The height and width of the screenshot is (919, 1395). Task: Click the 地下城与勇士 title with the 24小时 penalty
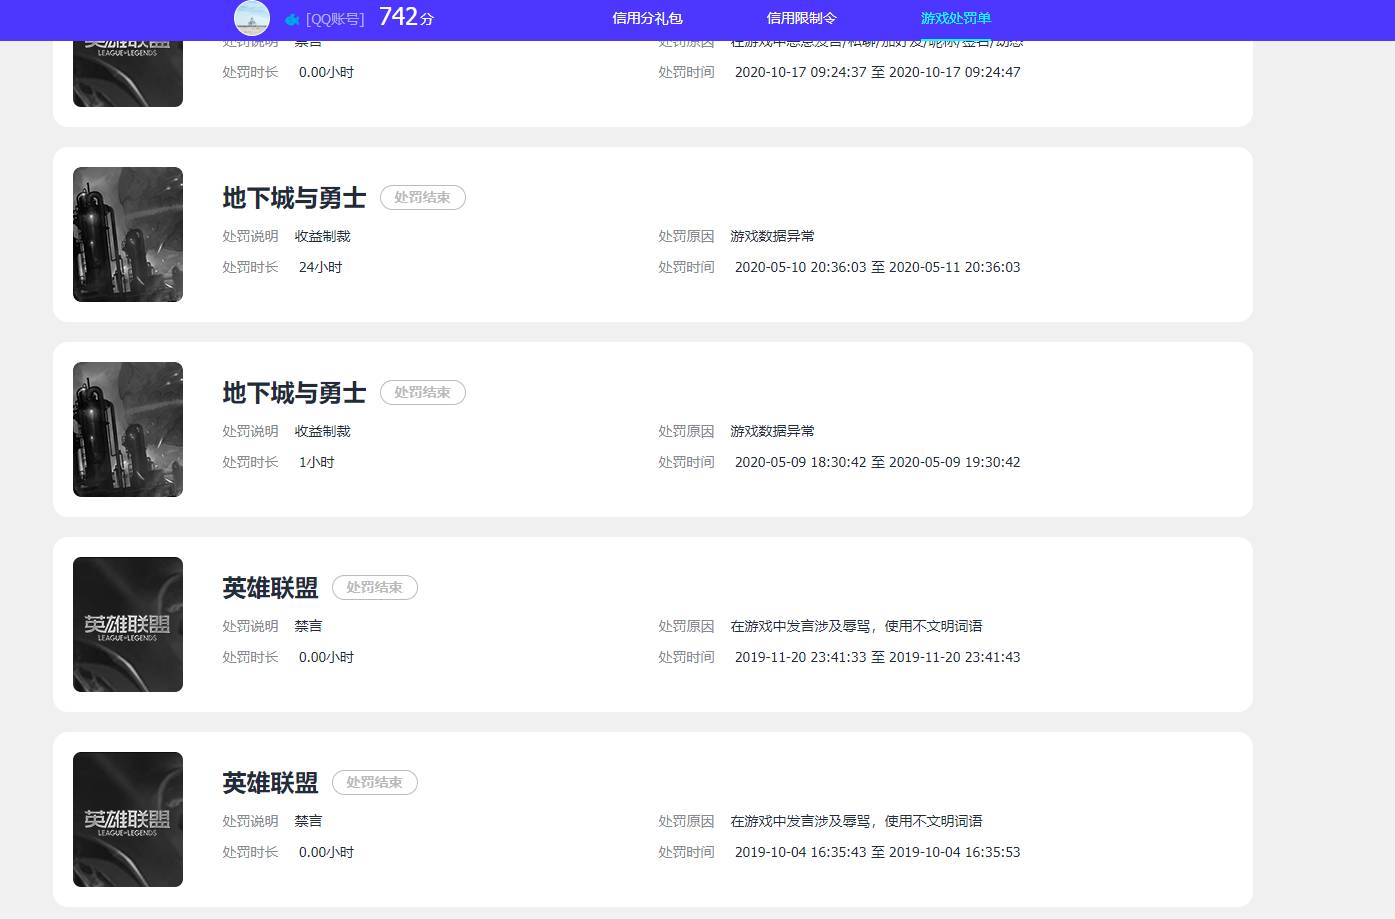(294, 198)
